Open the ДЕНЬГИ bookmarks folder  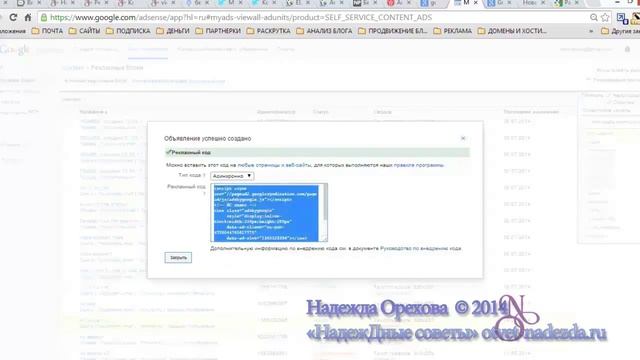[173, 31]
